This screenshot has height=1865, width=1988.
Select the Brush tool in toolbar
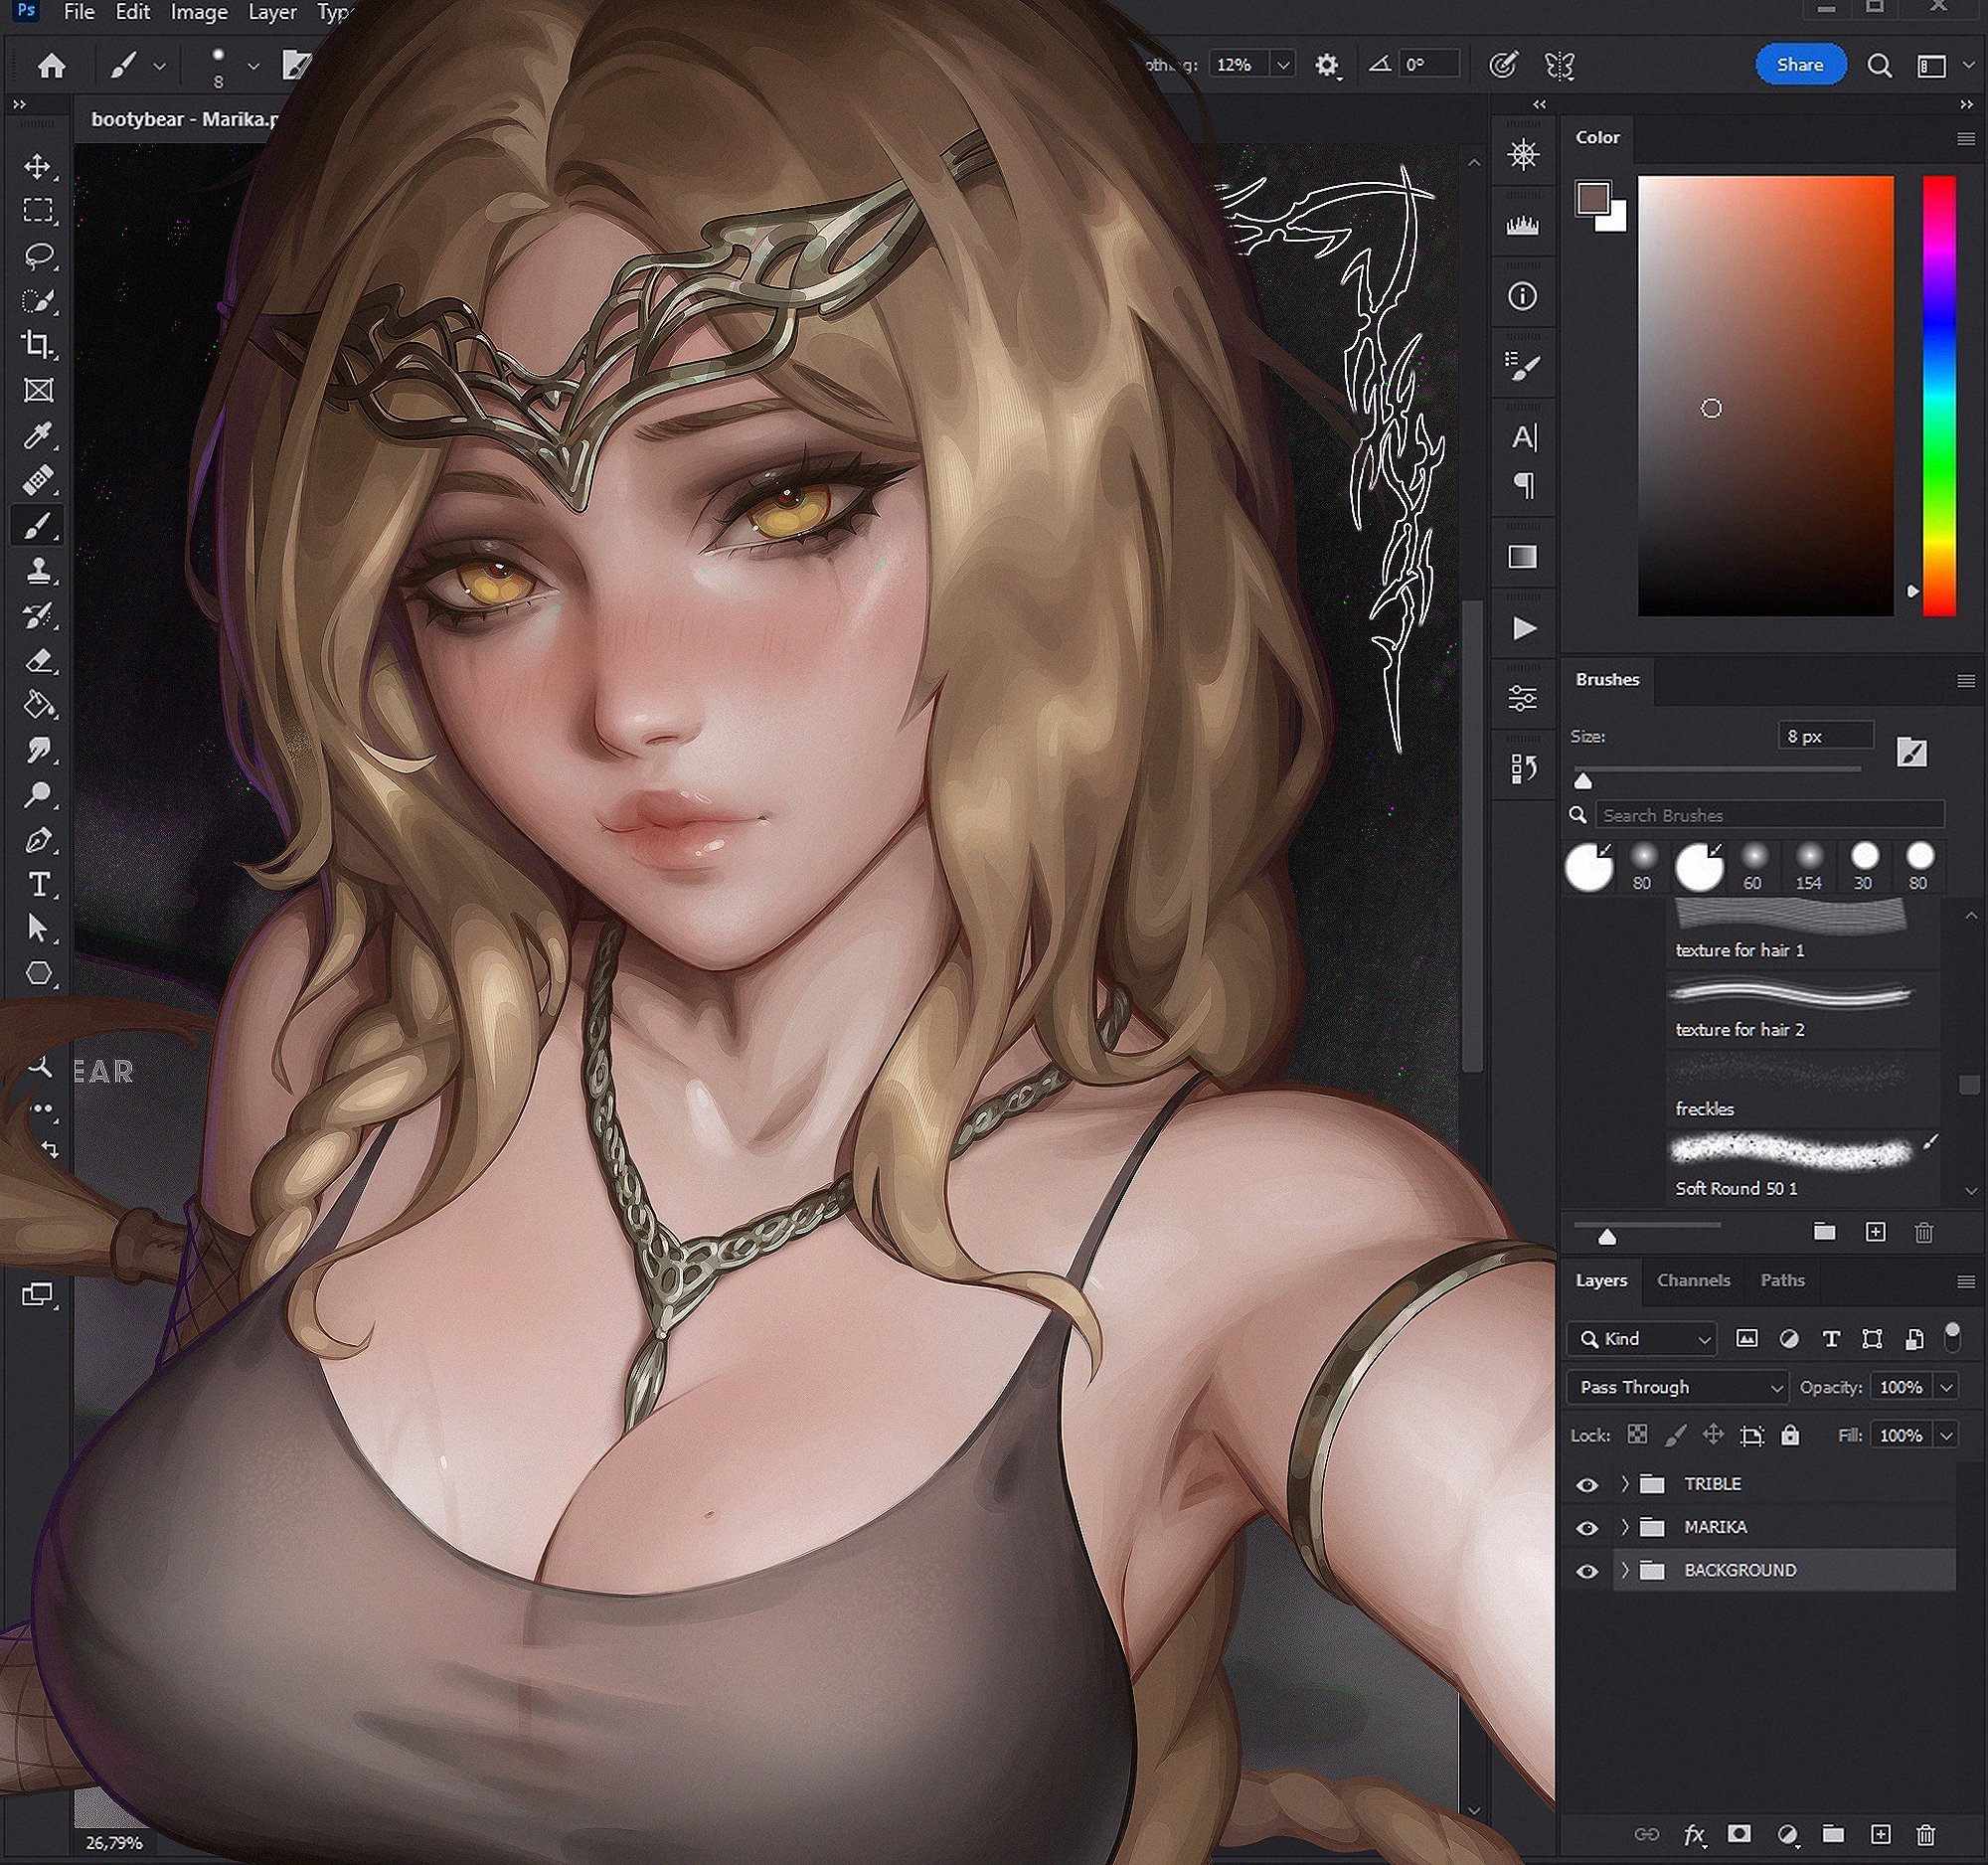click(x=38, y=525)
